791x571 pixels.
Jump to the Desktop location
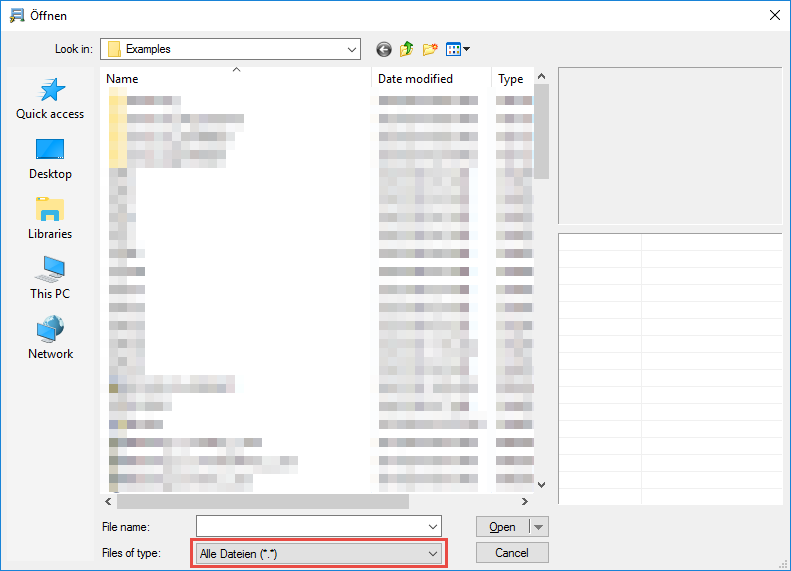tap(50, 159)
